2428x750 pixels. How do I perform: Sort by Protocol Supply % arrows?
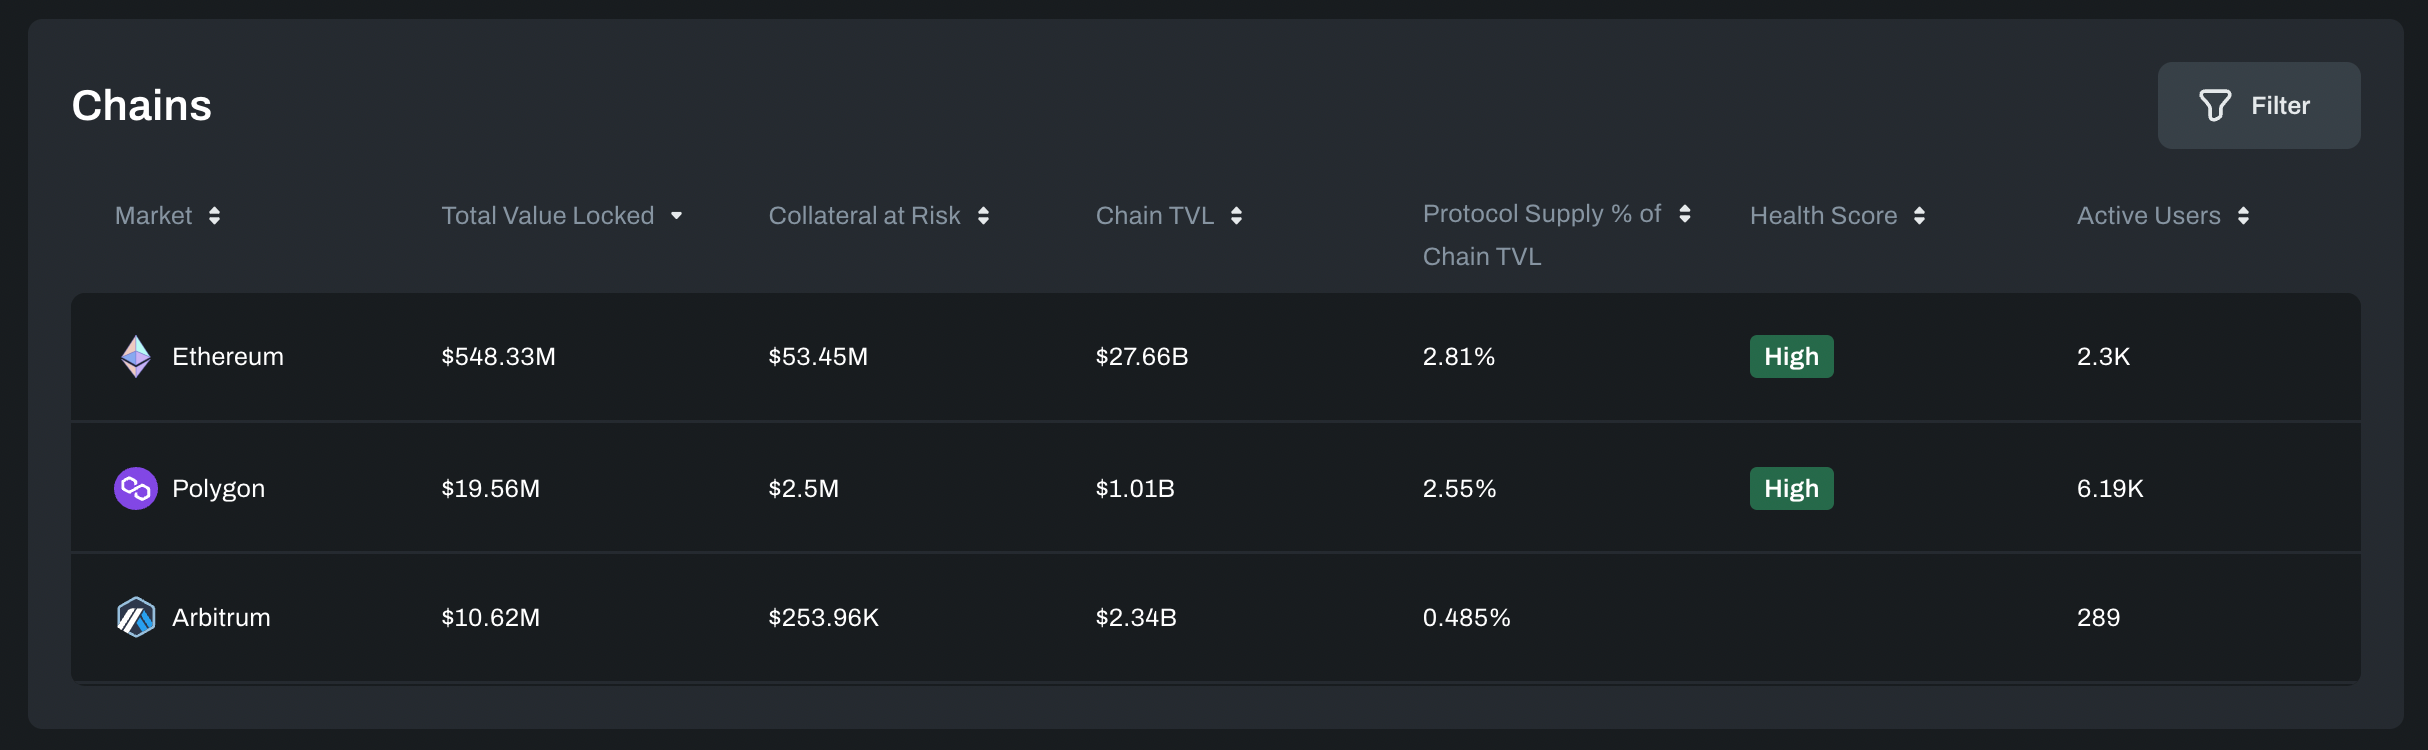[x=1685, y=214]
